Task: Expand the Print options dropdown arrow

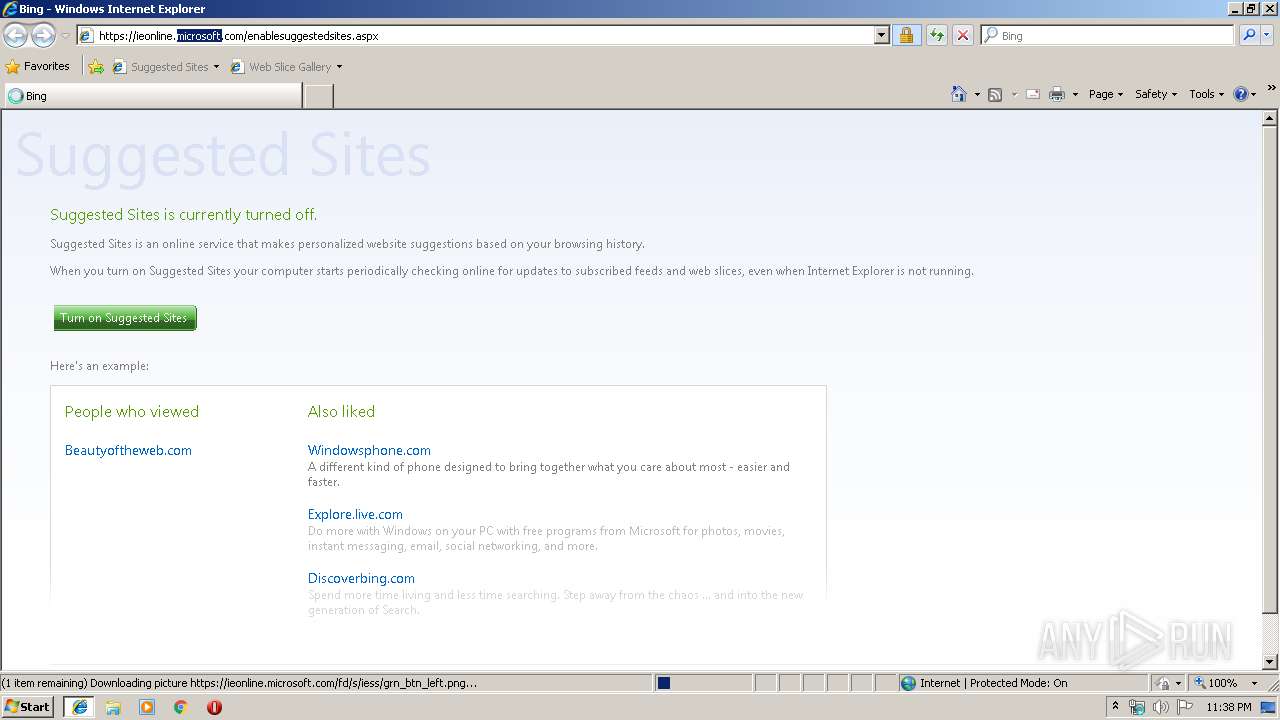Action: 1075,94
